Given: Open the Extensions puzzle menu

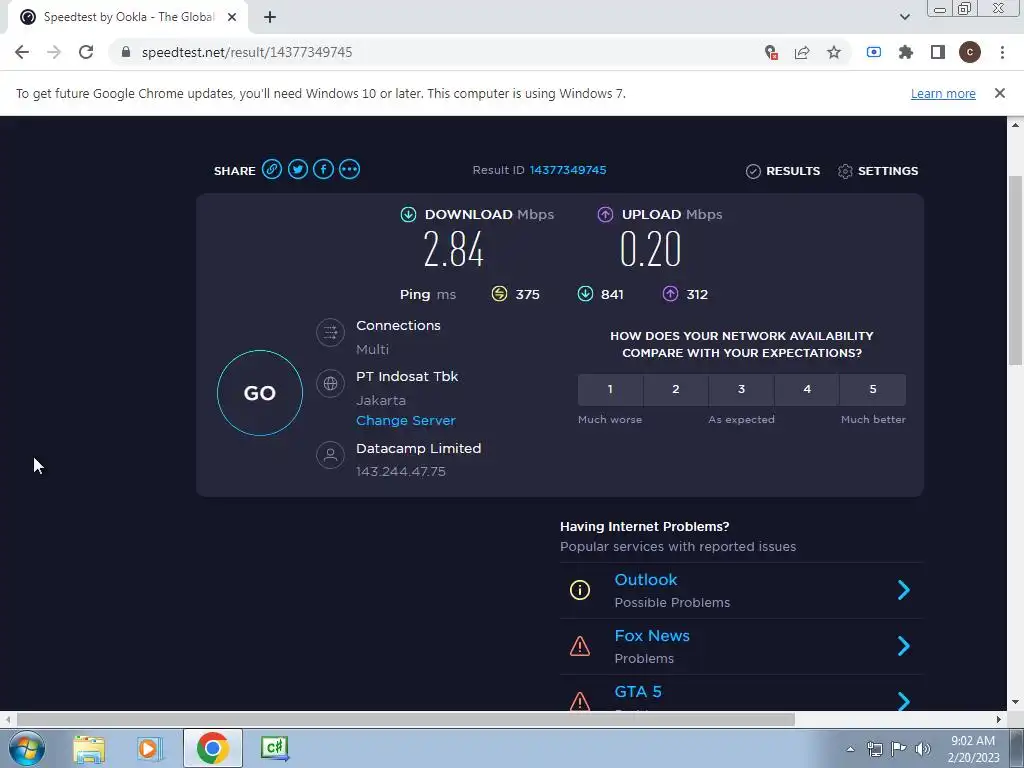Looking at the screenshot, I should (x=906, y=52).
